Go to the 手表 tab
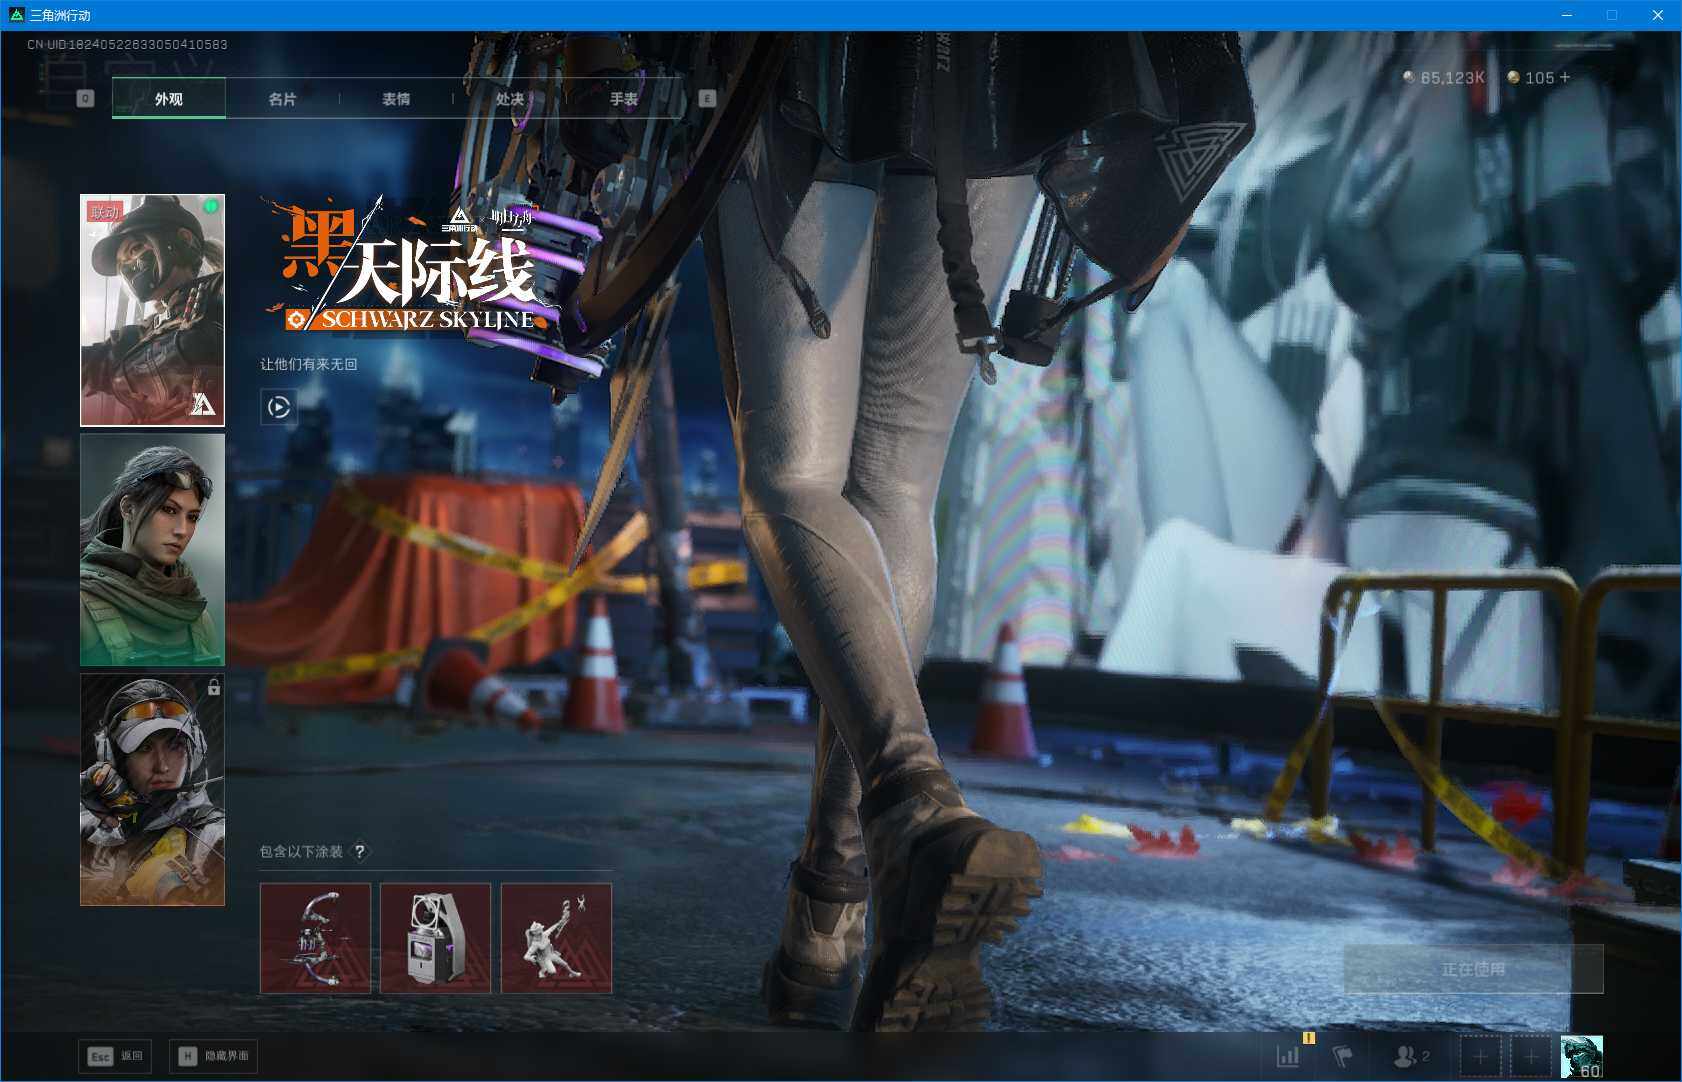Viewport: 1682px width, 1082px height. click(x=624, y=99)
